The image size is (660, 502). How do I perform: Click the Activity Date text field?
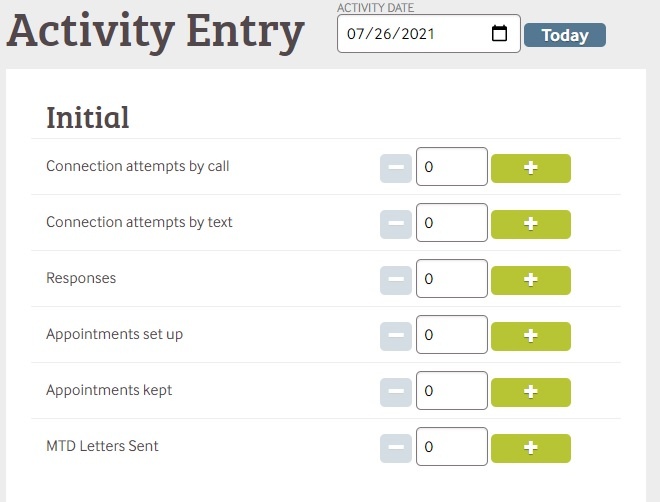410,34
